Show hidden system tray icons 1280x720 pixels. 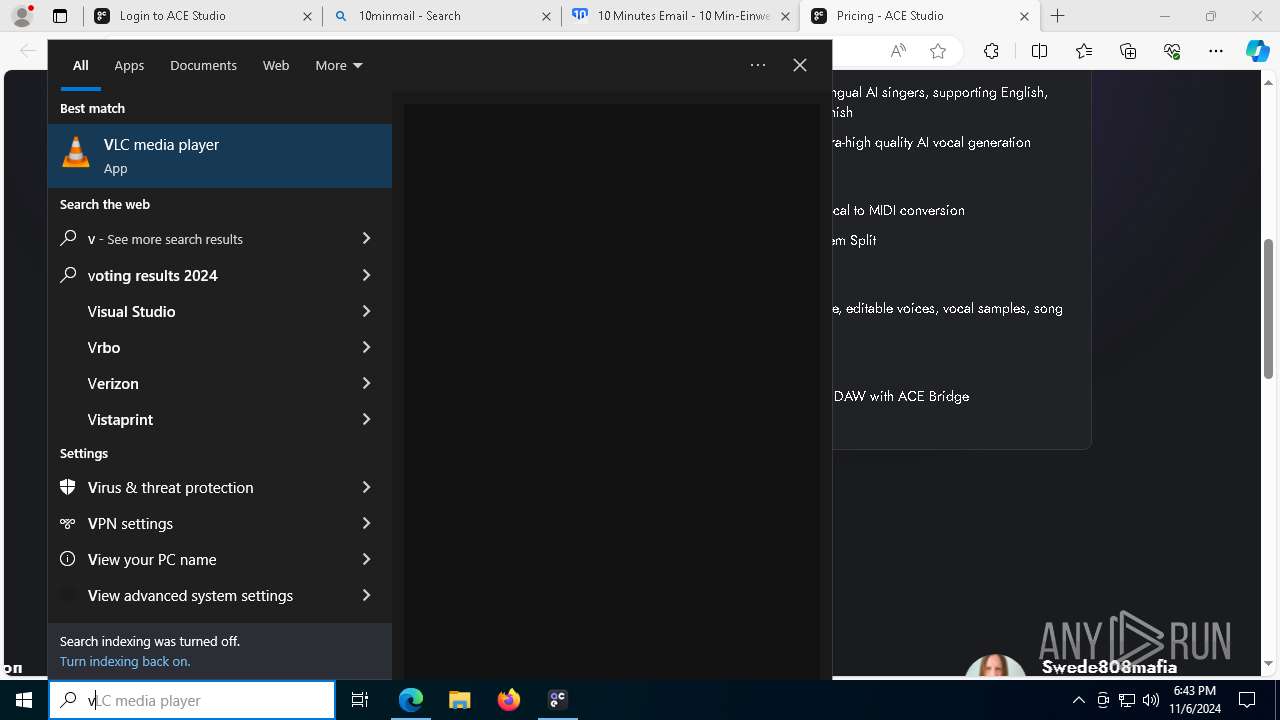[x=1078, y=700]
